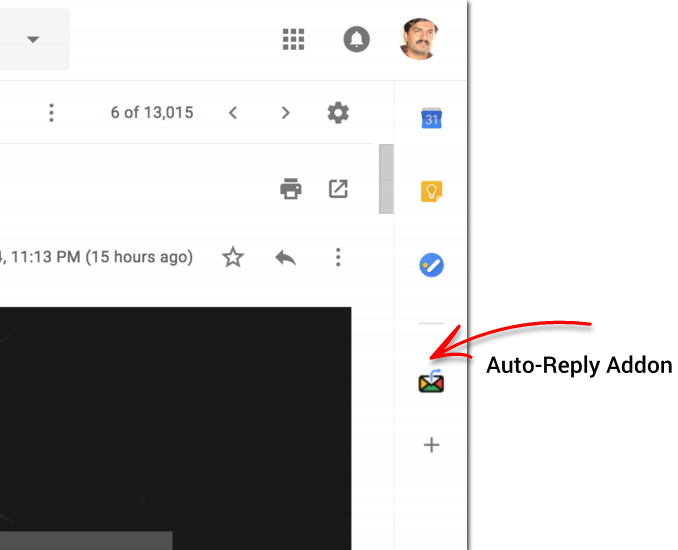
Task: Print all using the printer icon
Action: tap(291, 189)
